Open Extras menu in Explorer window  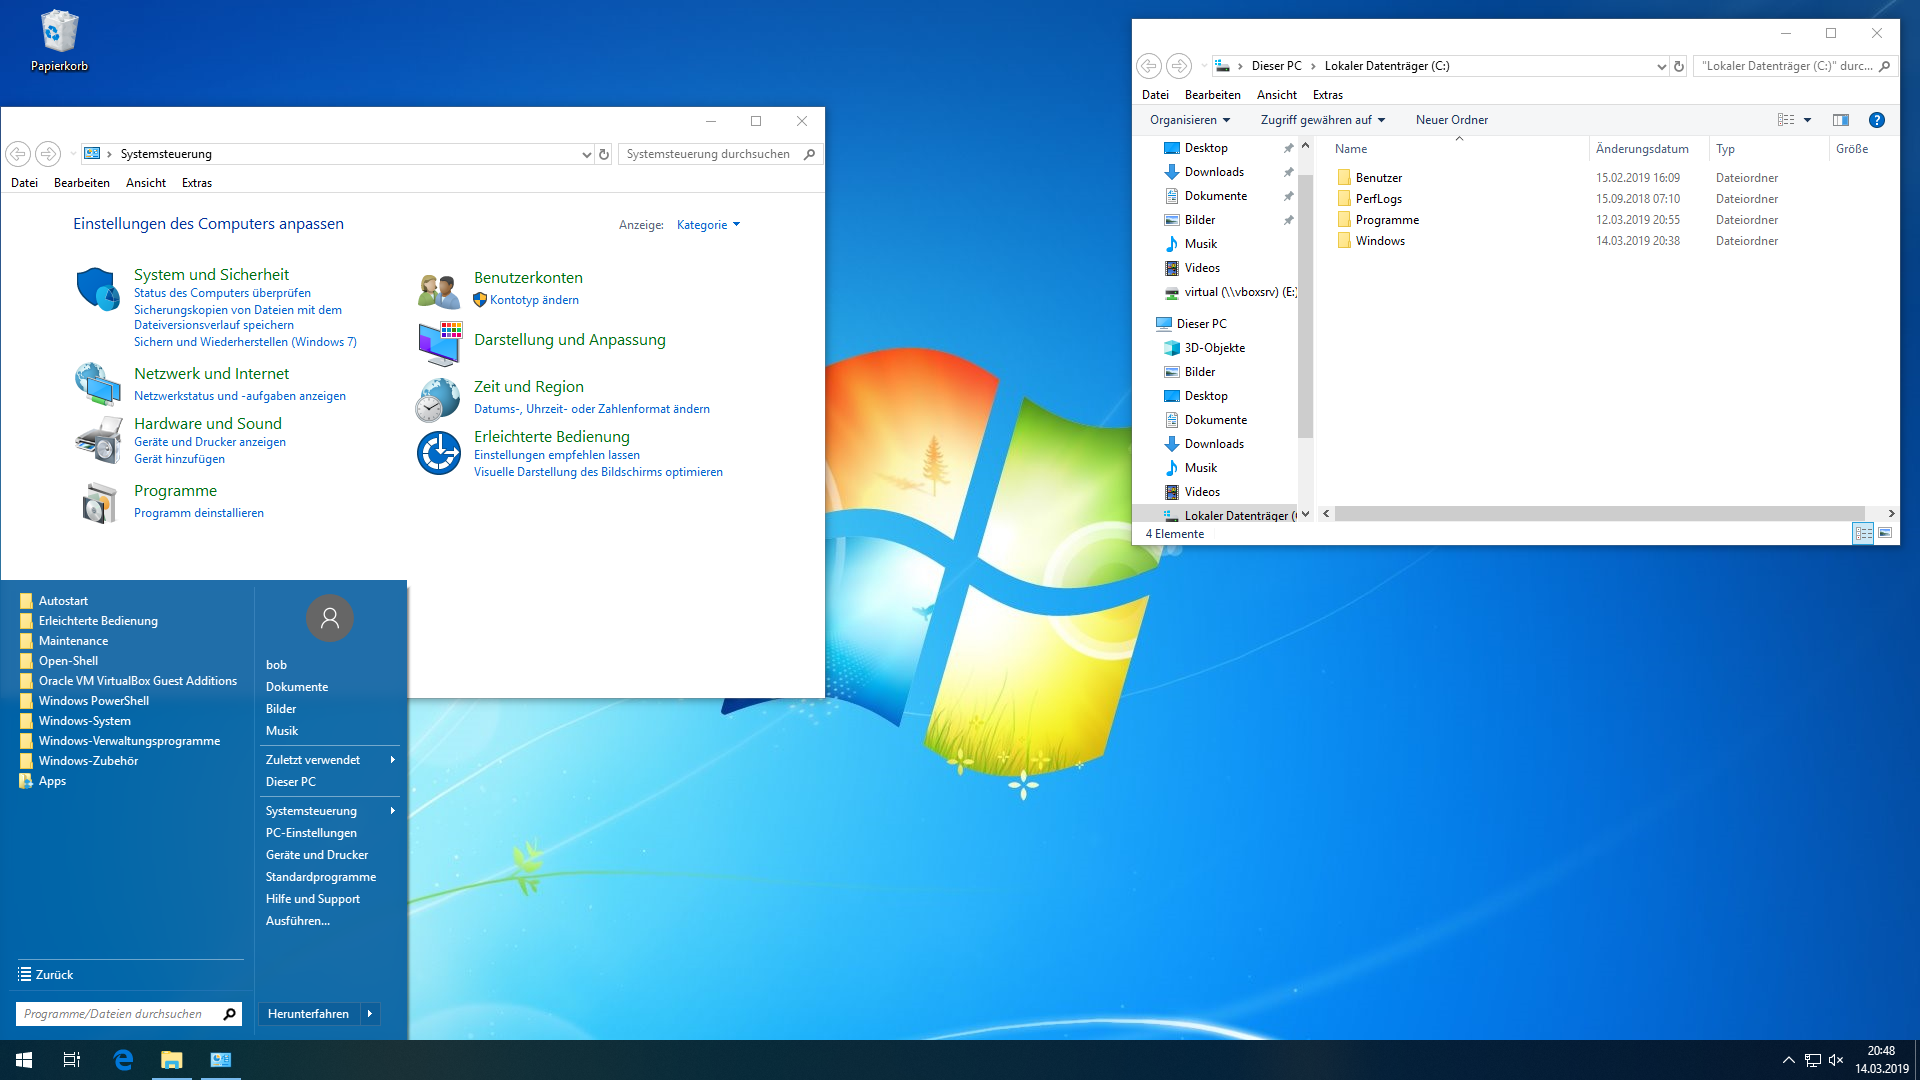tap(1327, 95)
